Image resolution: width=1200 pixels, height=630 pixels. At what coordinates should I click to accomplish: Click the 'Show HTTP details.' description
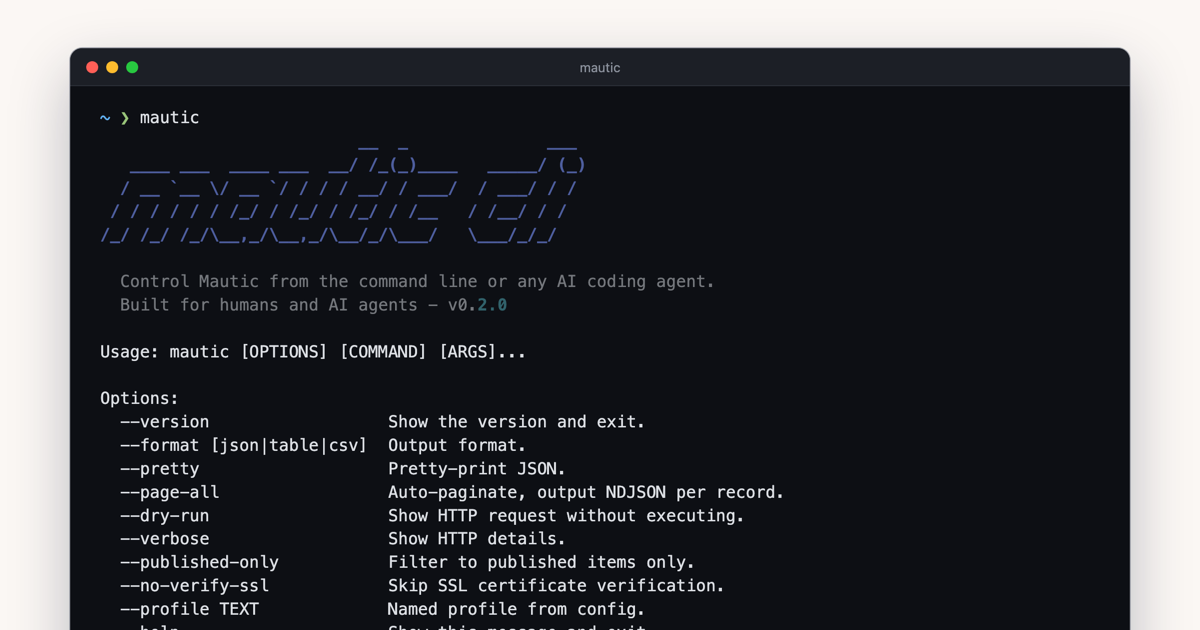(x=477, y=539)
